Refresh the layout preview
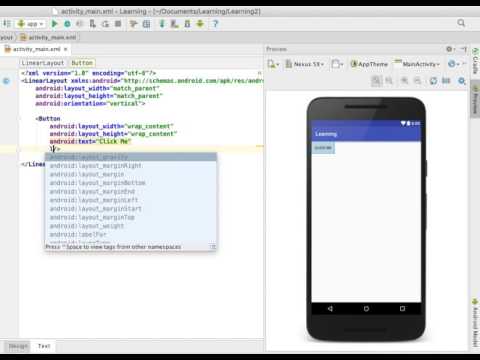Viewport: 480px width, 360px height. 433,81
